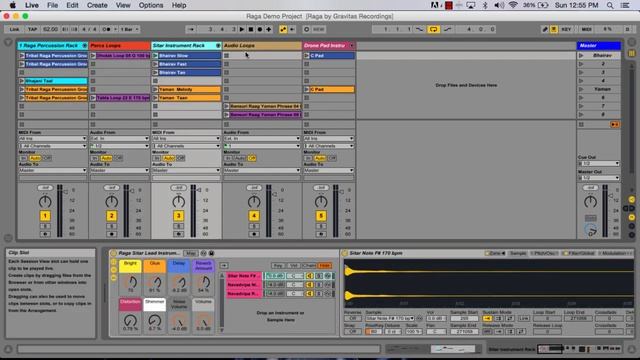
Task: Toggle the Loop switch in control bar
Action: 433,29
